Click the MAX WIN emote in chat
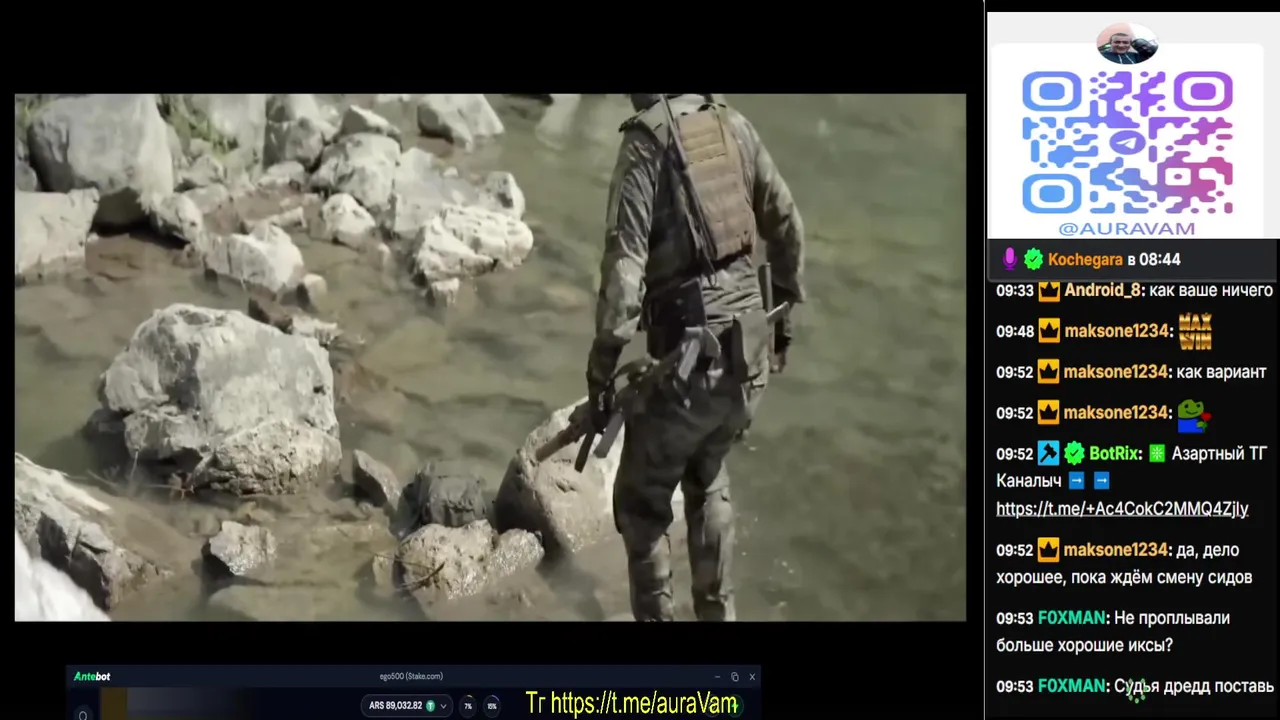This screenshot has width=1280, height=720. 1195,331
